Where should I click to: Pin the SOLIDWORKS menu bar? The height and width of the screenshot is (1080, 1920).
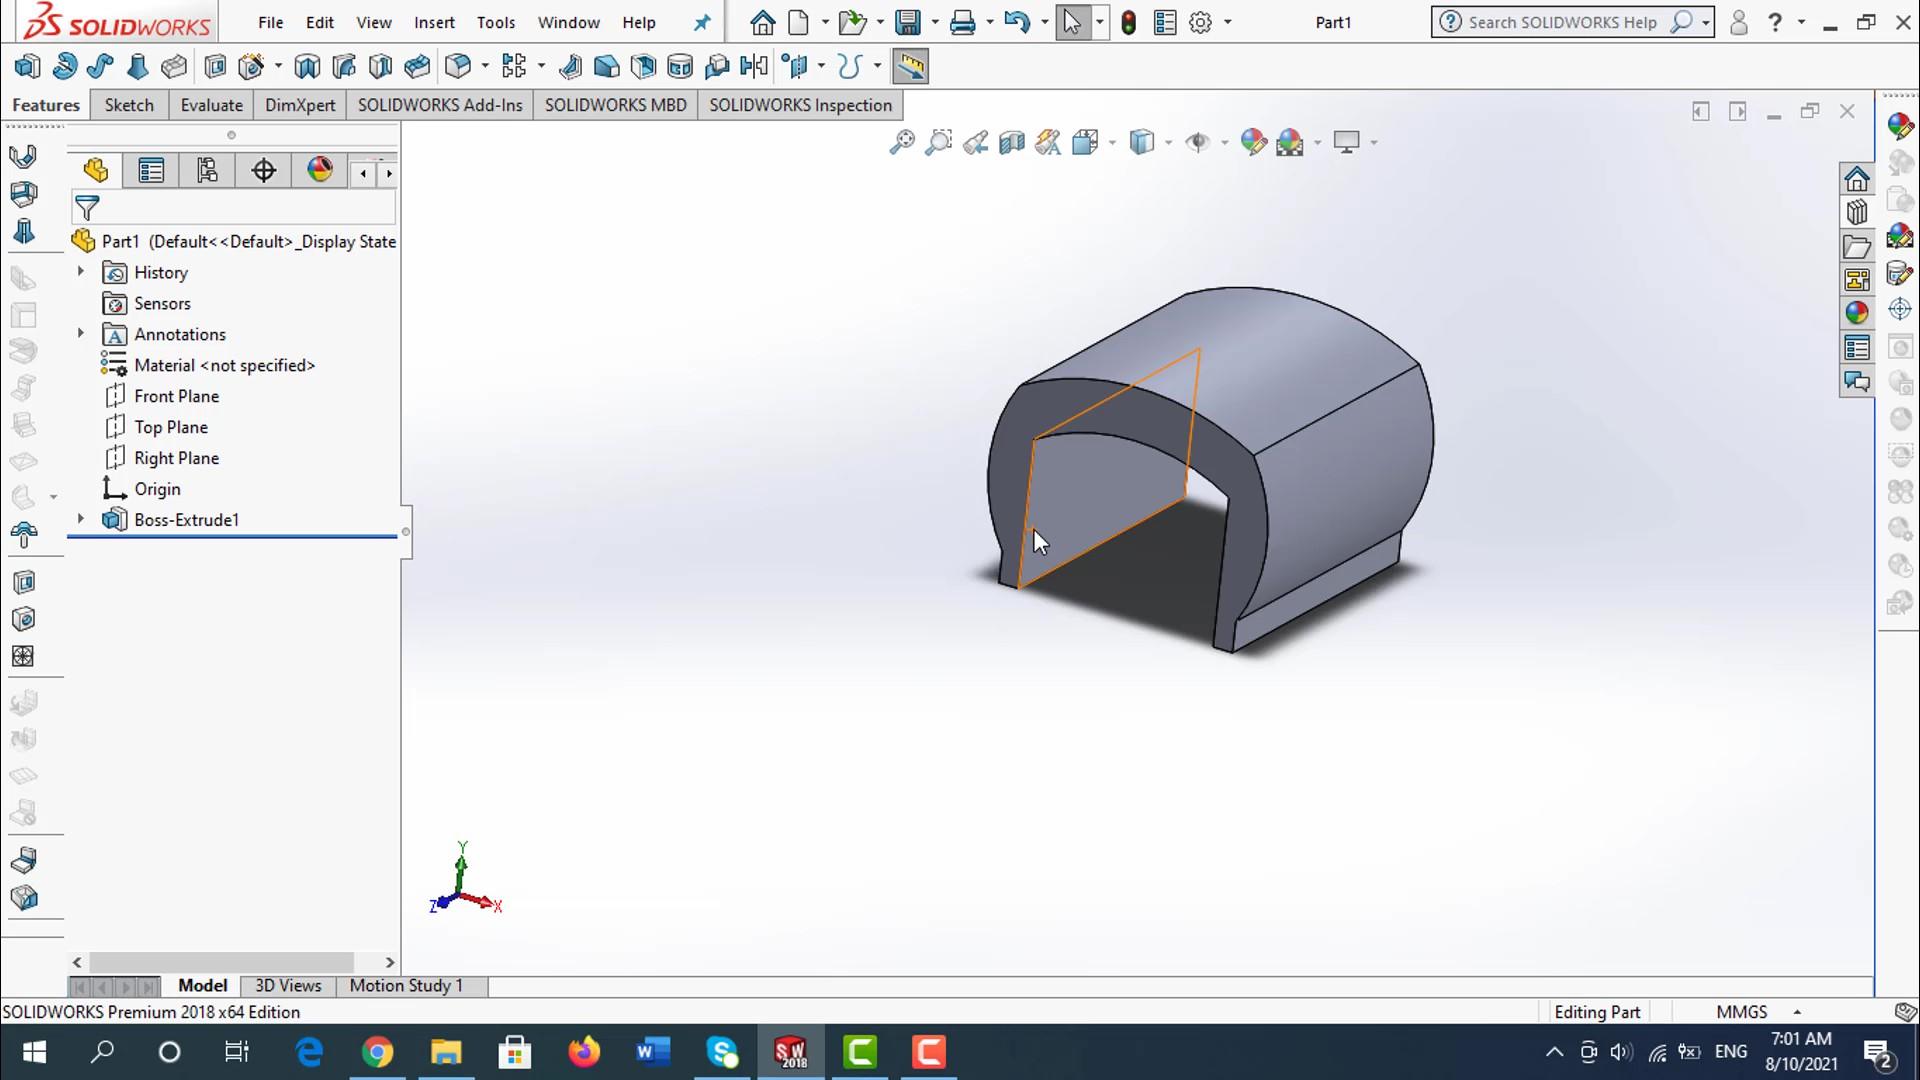tap(702, 22)
